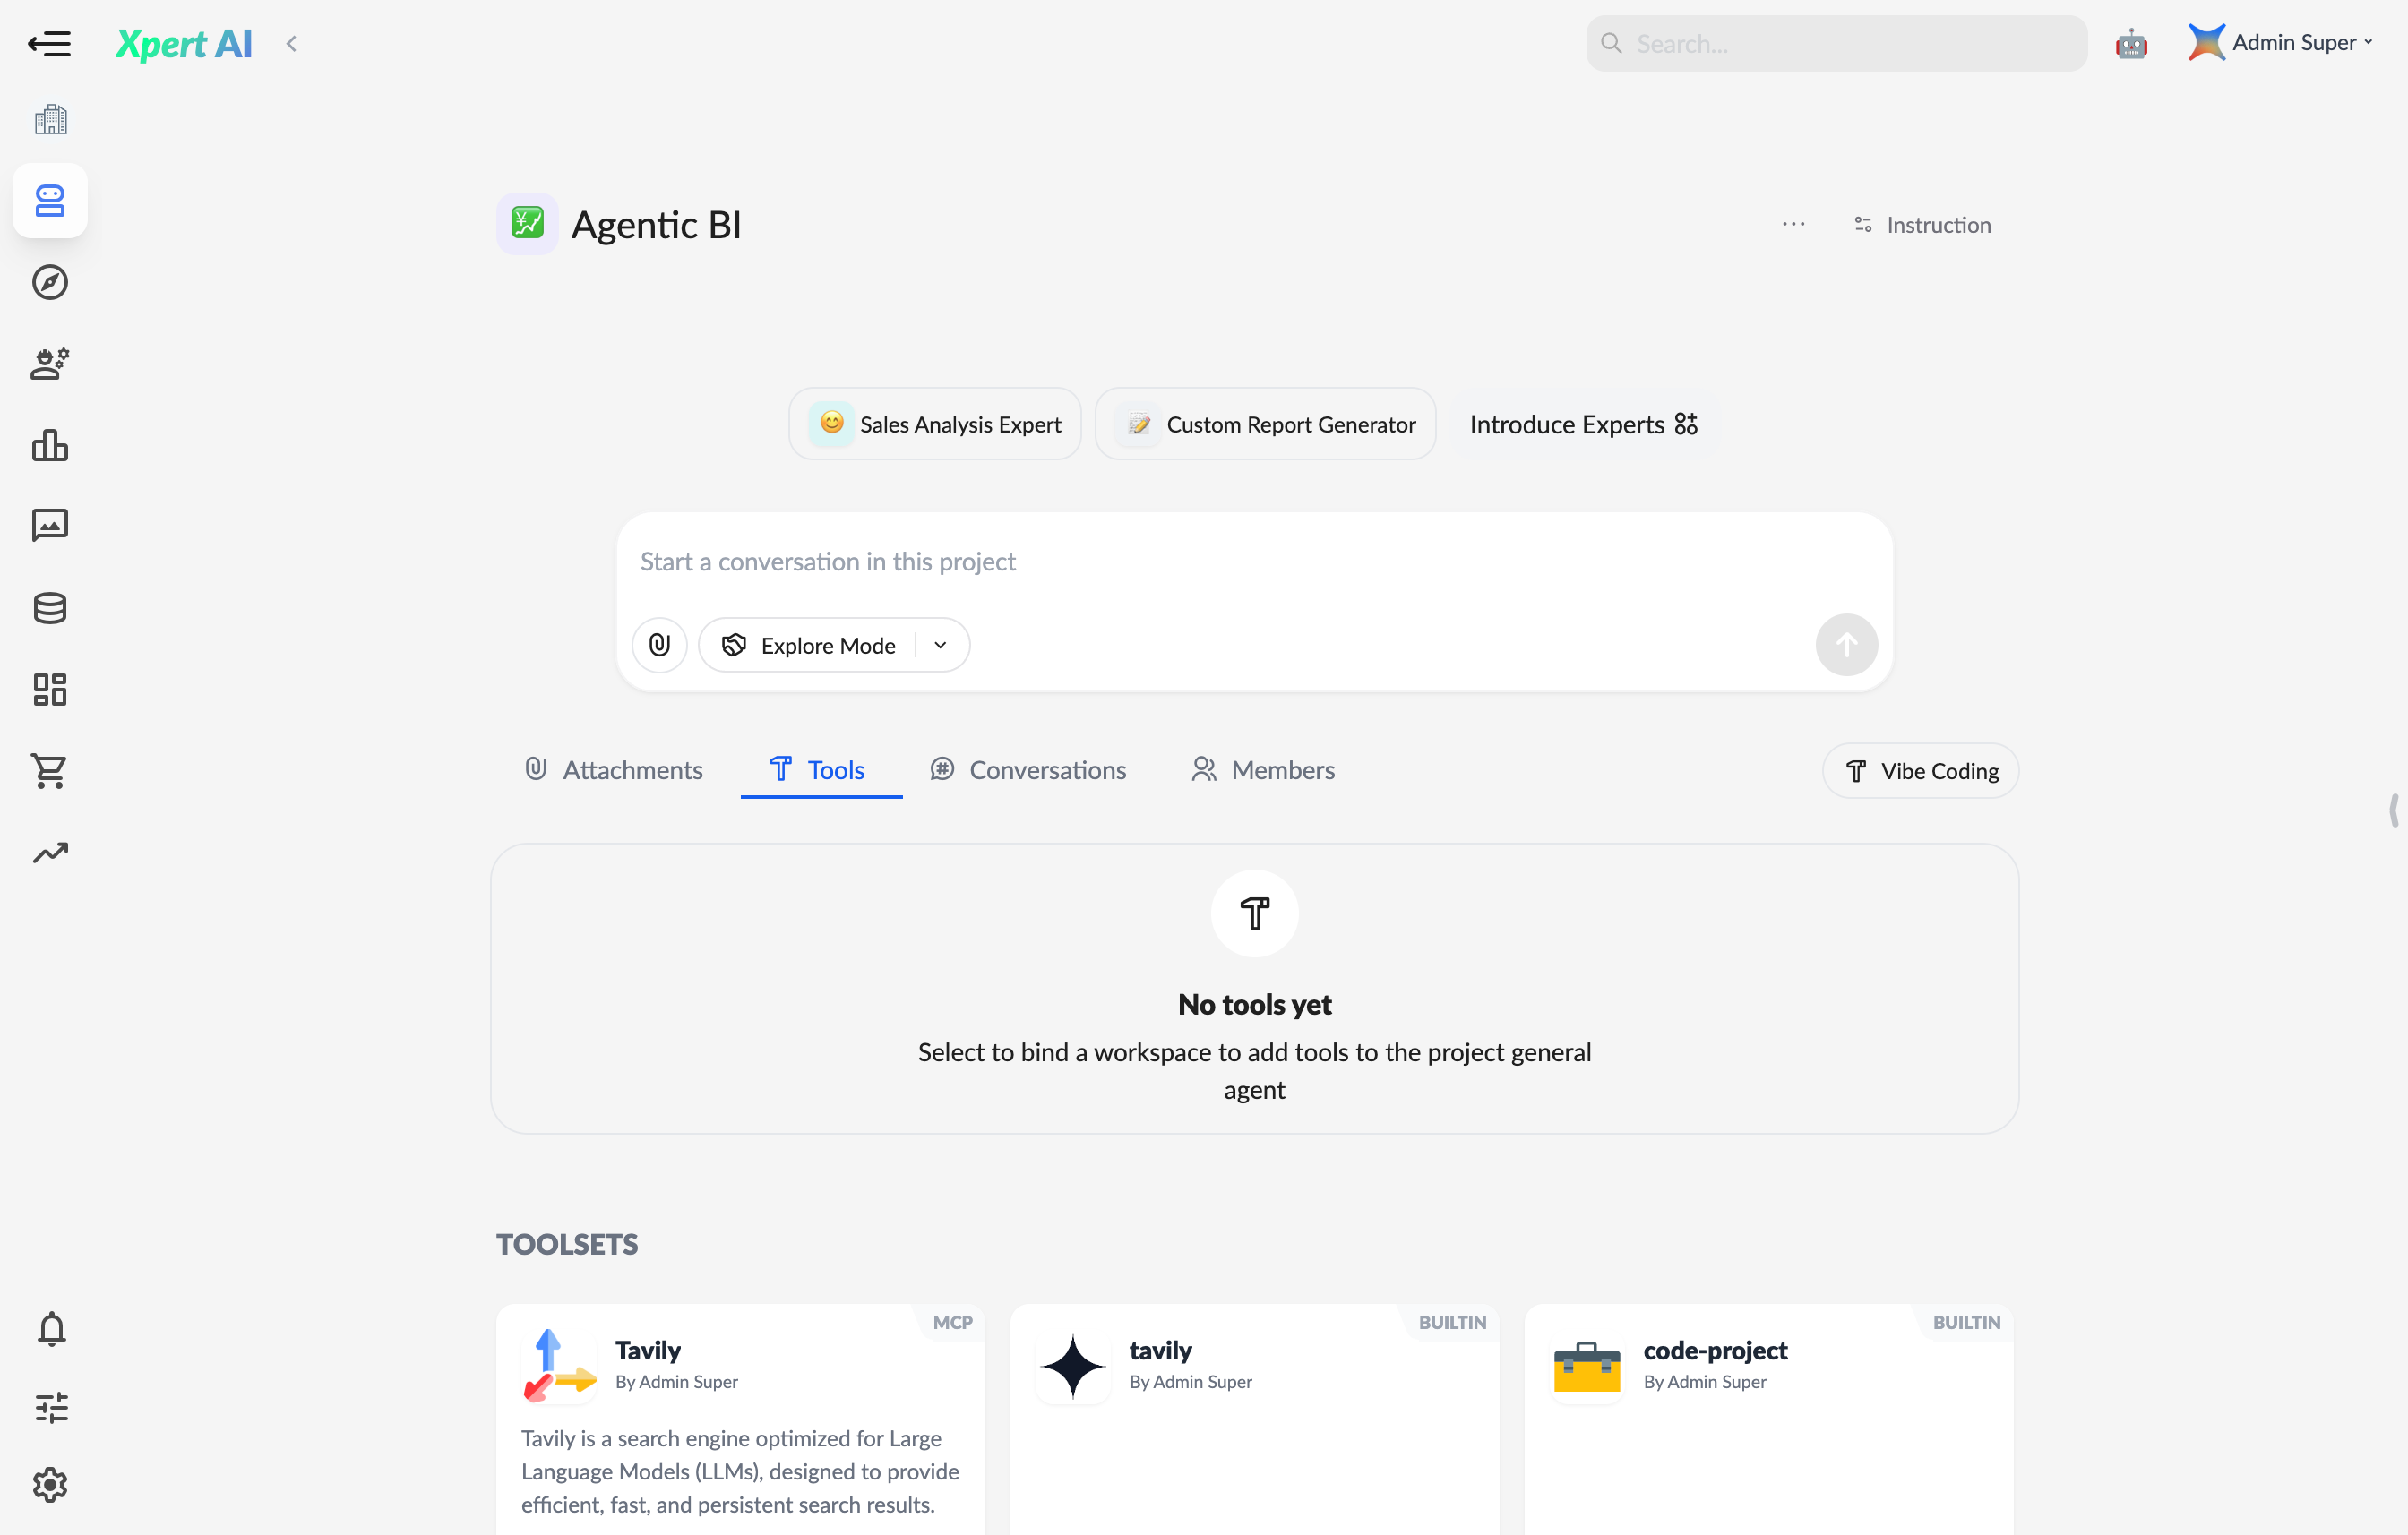Select the dashboard grid icon in the sidebar

pos(50,689)
